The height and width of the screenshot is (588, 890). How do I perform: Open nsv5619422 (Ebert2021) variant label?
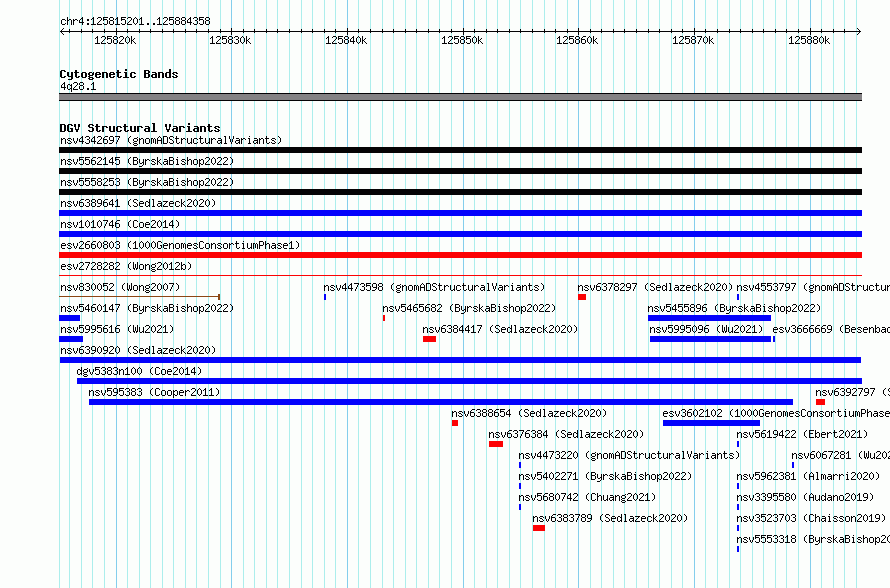click(802, 434)
